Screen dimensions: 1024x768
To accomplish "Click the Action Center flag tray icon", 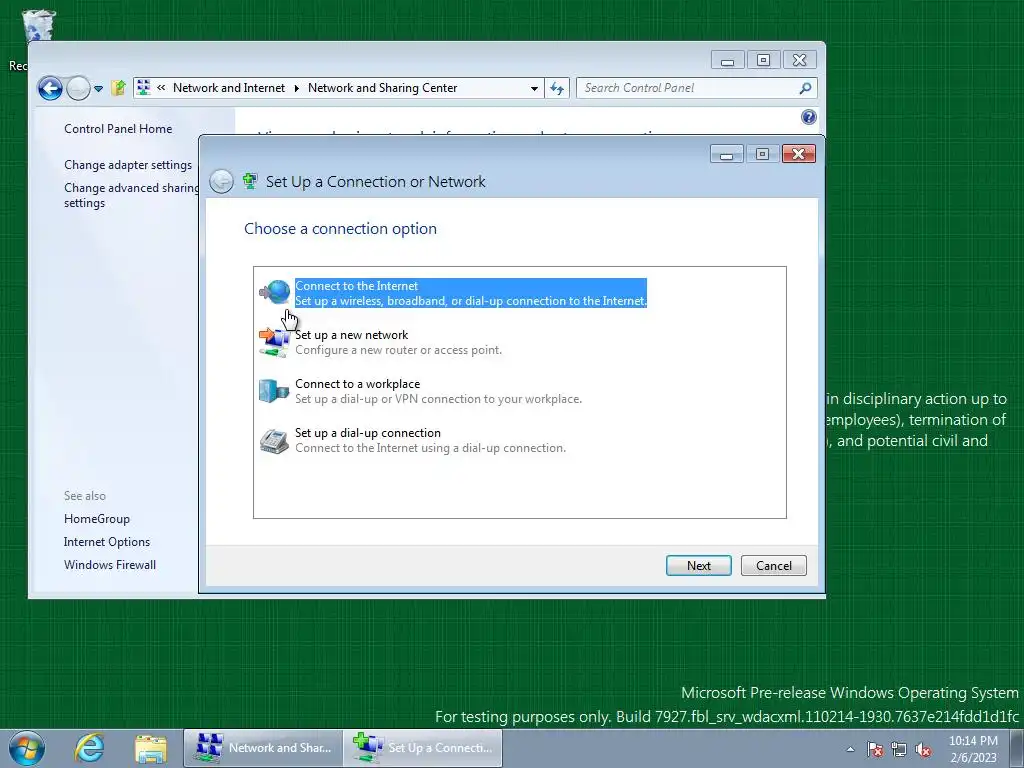I will coord(874,749).
